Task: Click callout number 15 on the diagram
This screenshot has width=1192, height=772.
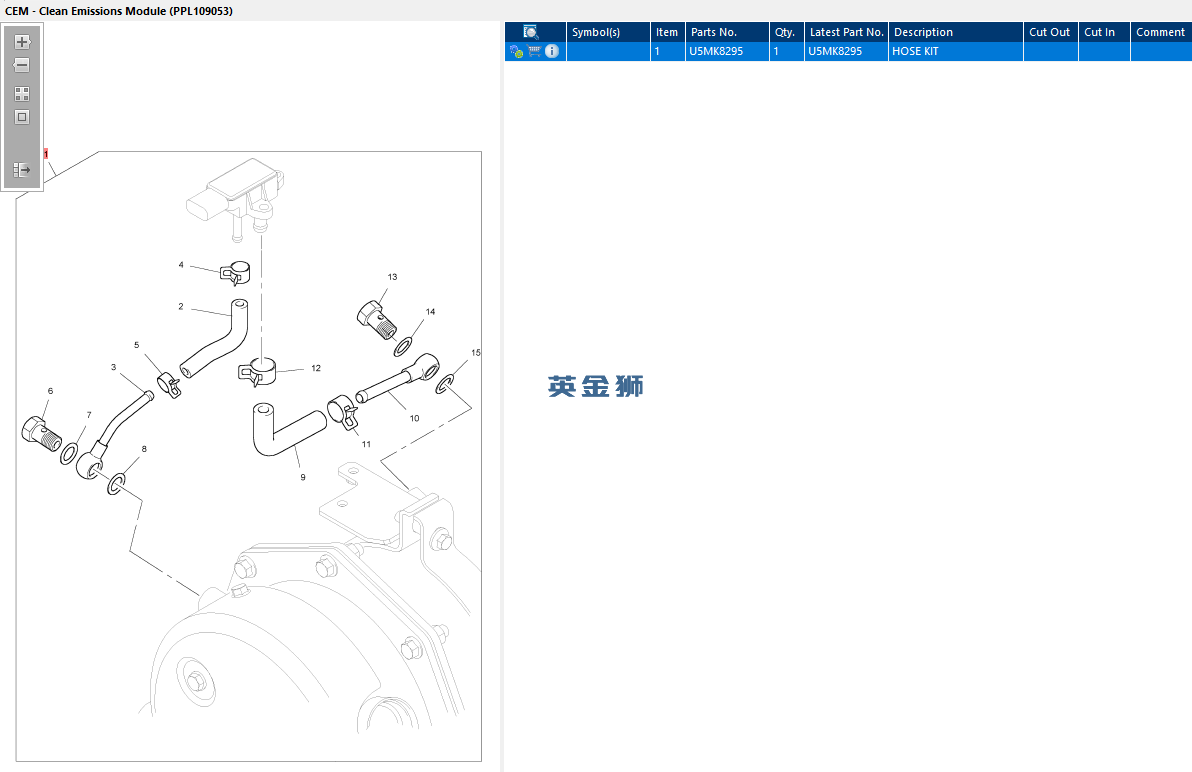Action: [476, 353]
